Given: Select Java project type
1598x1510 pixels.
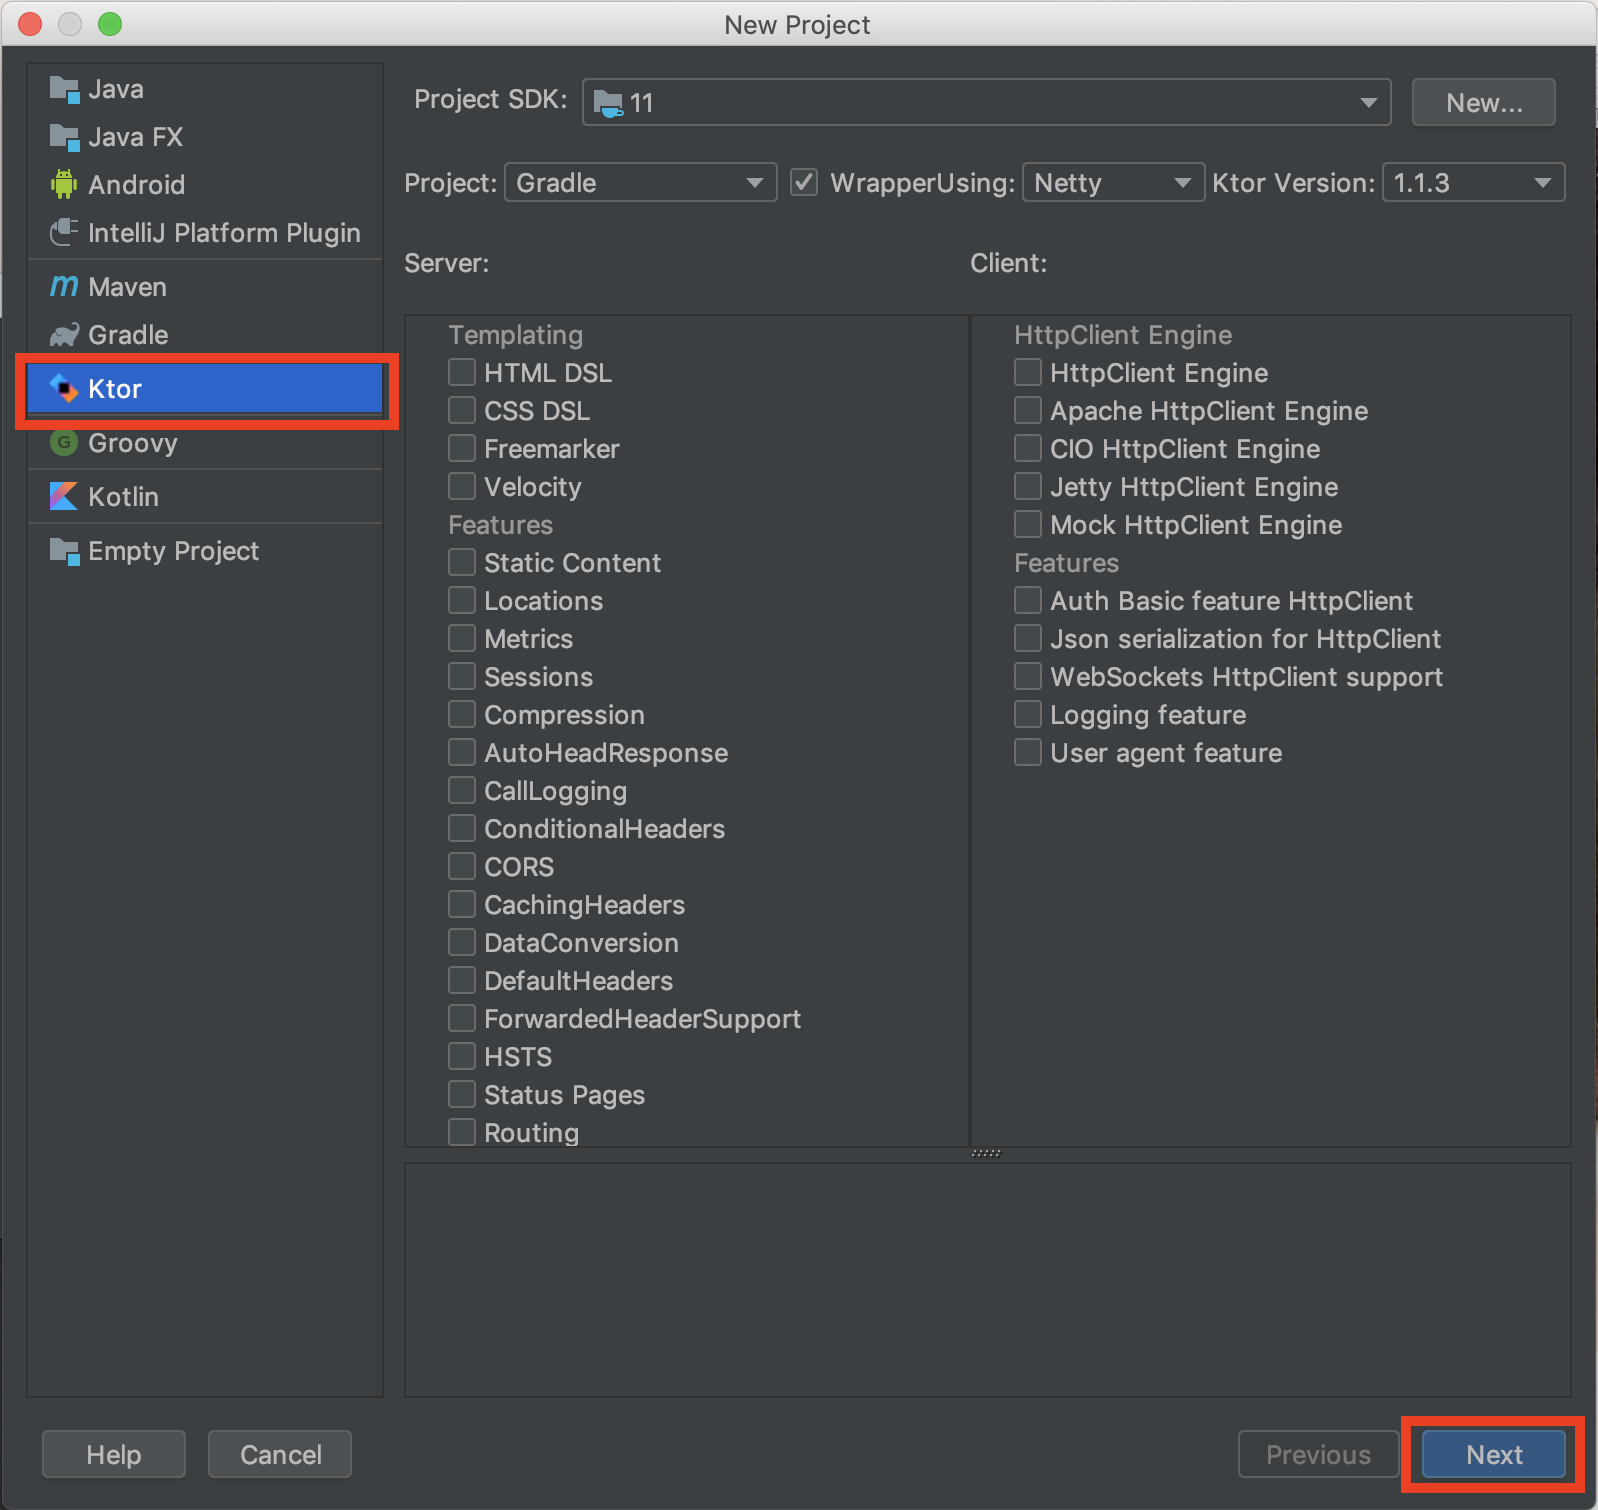Looking at the screenshot, I should 205,90.
